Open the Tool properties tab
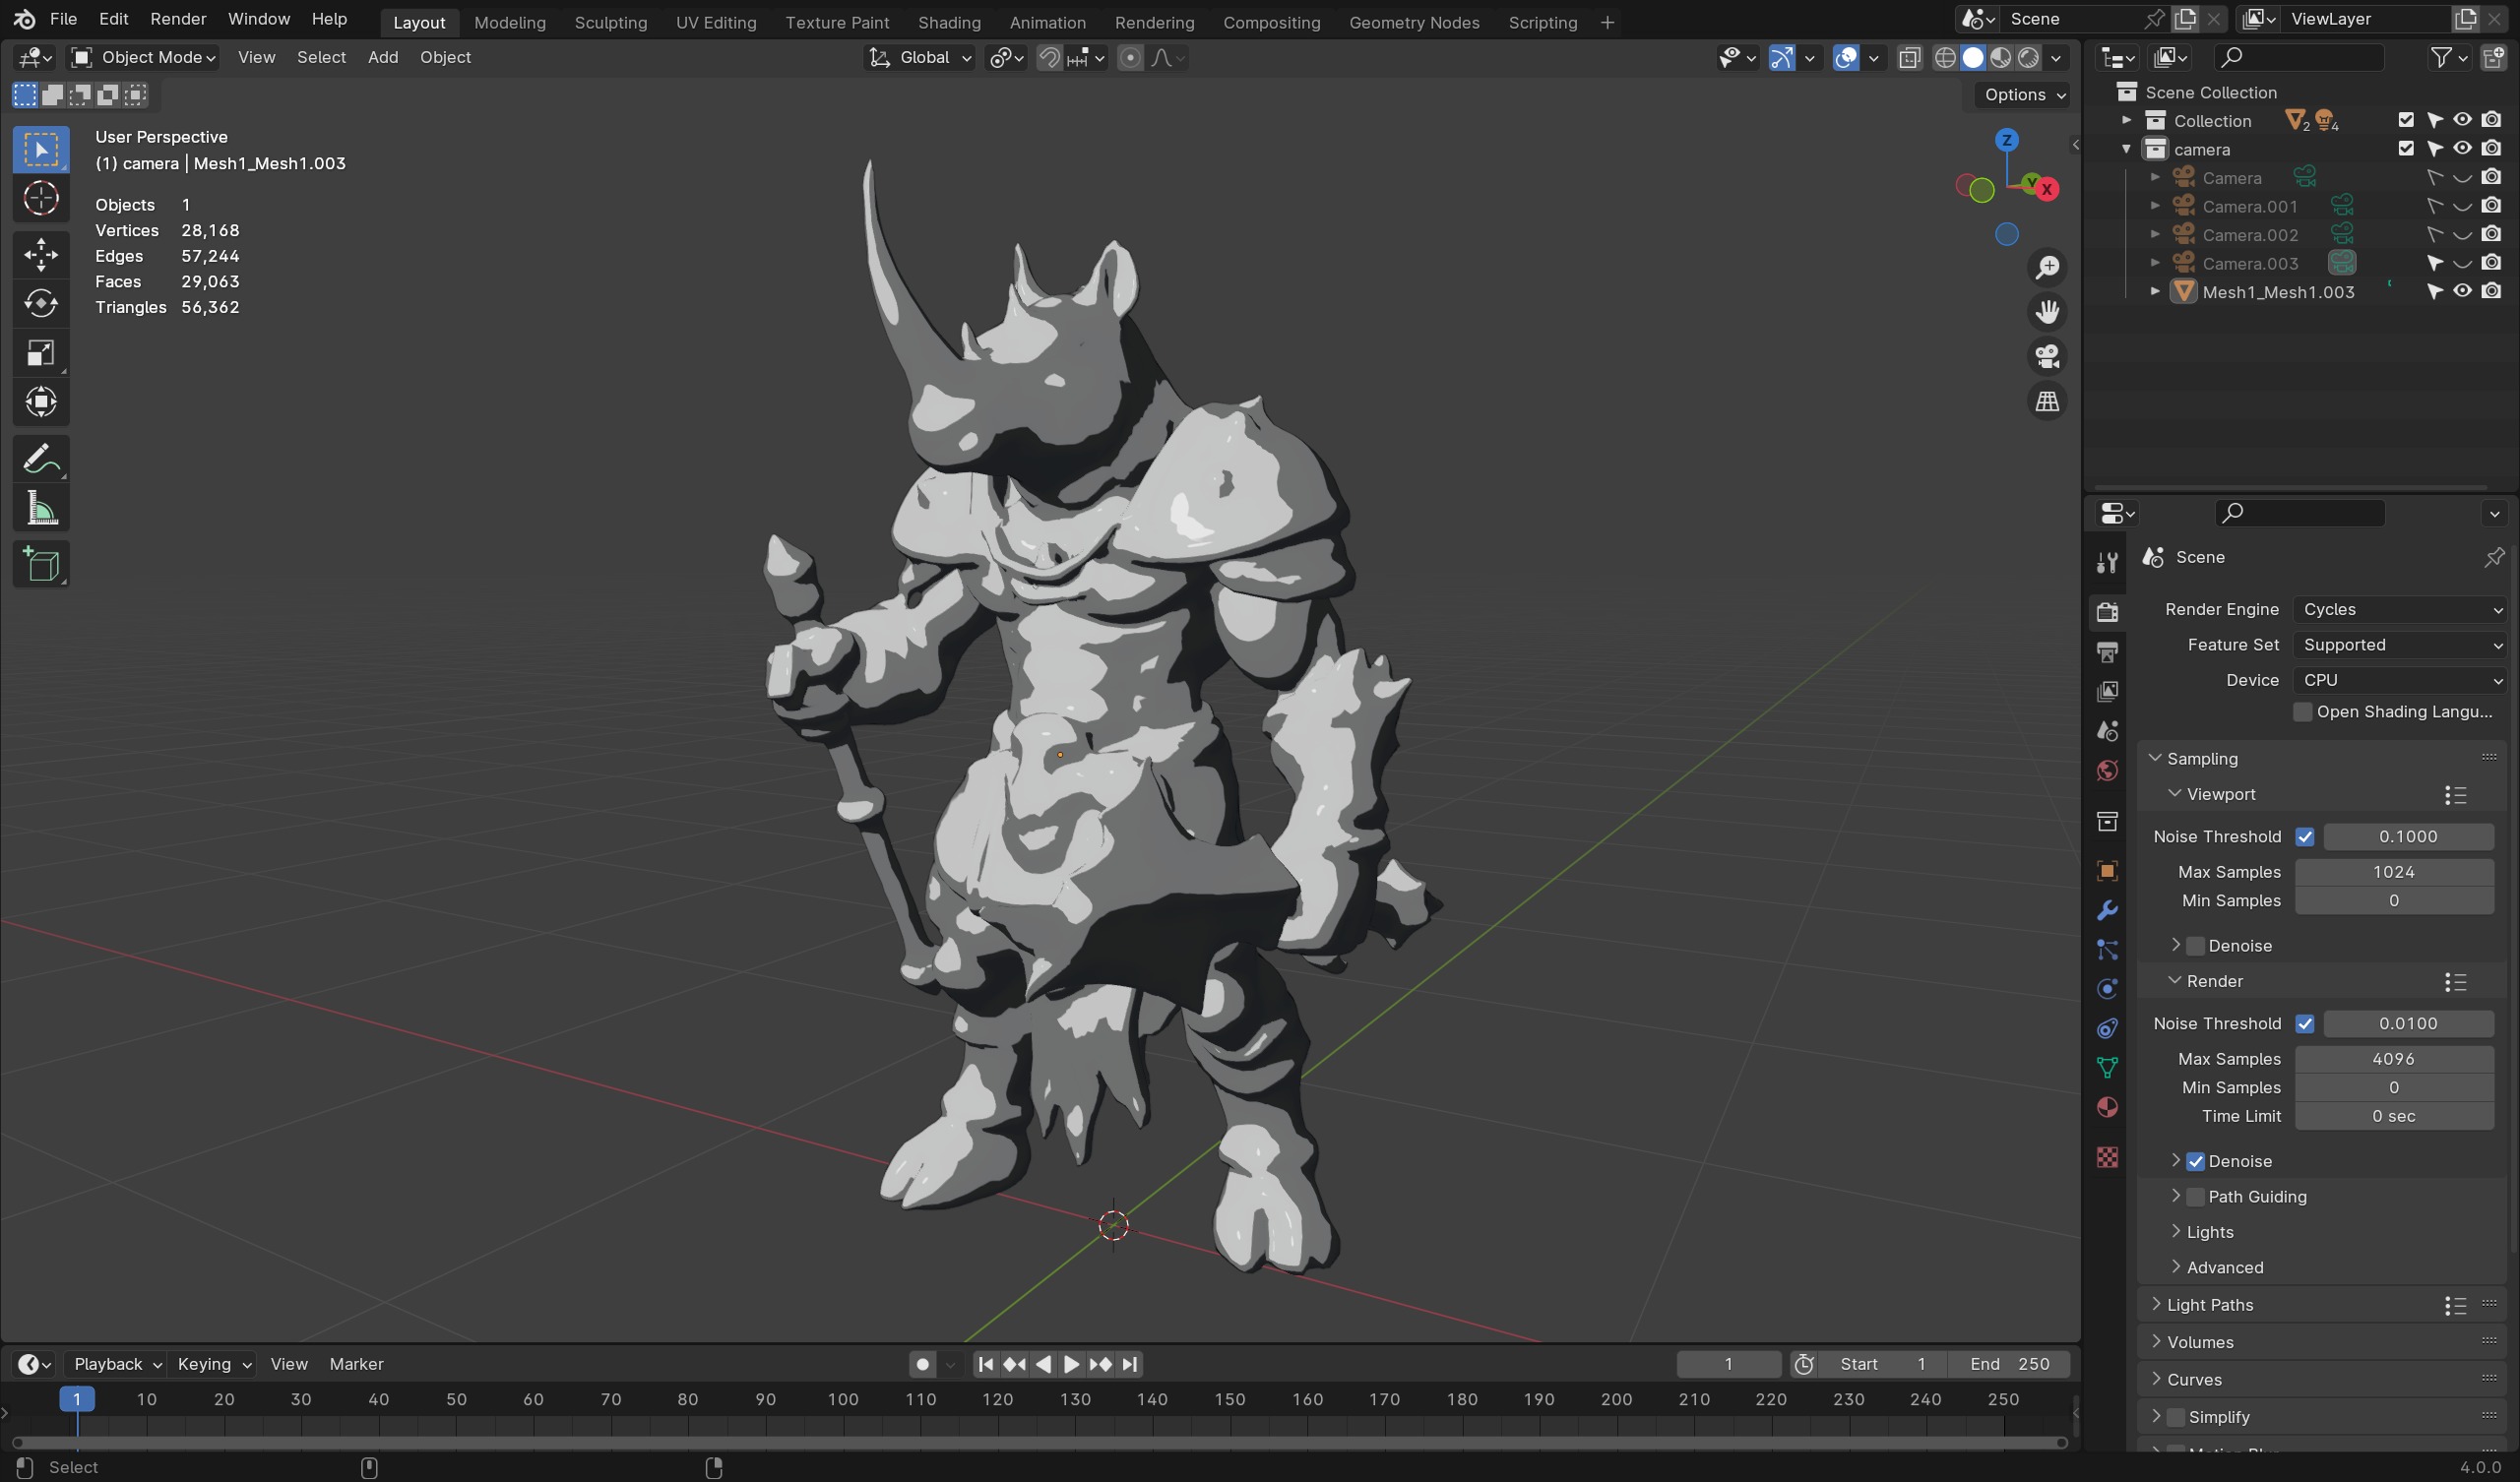 click(x=2107, y=562)
